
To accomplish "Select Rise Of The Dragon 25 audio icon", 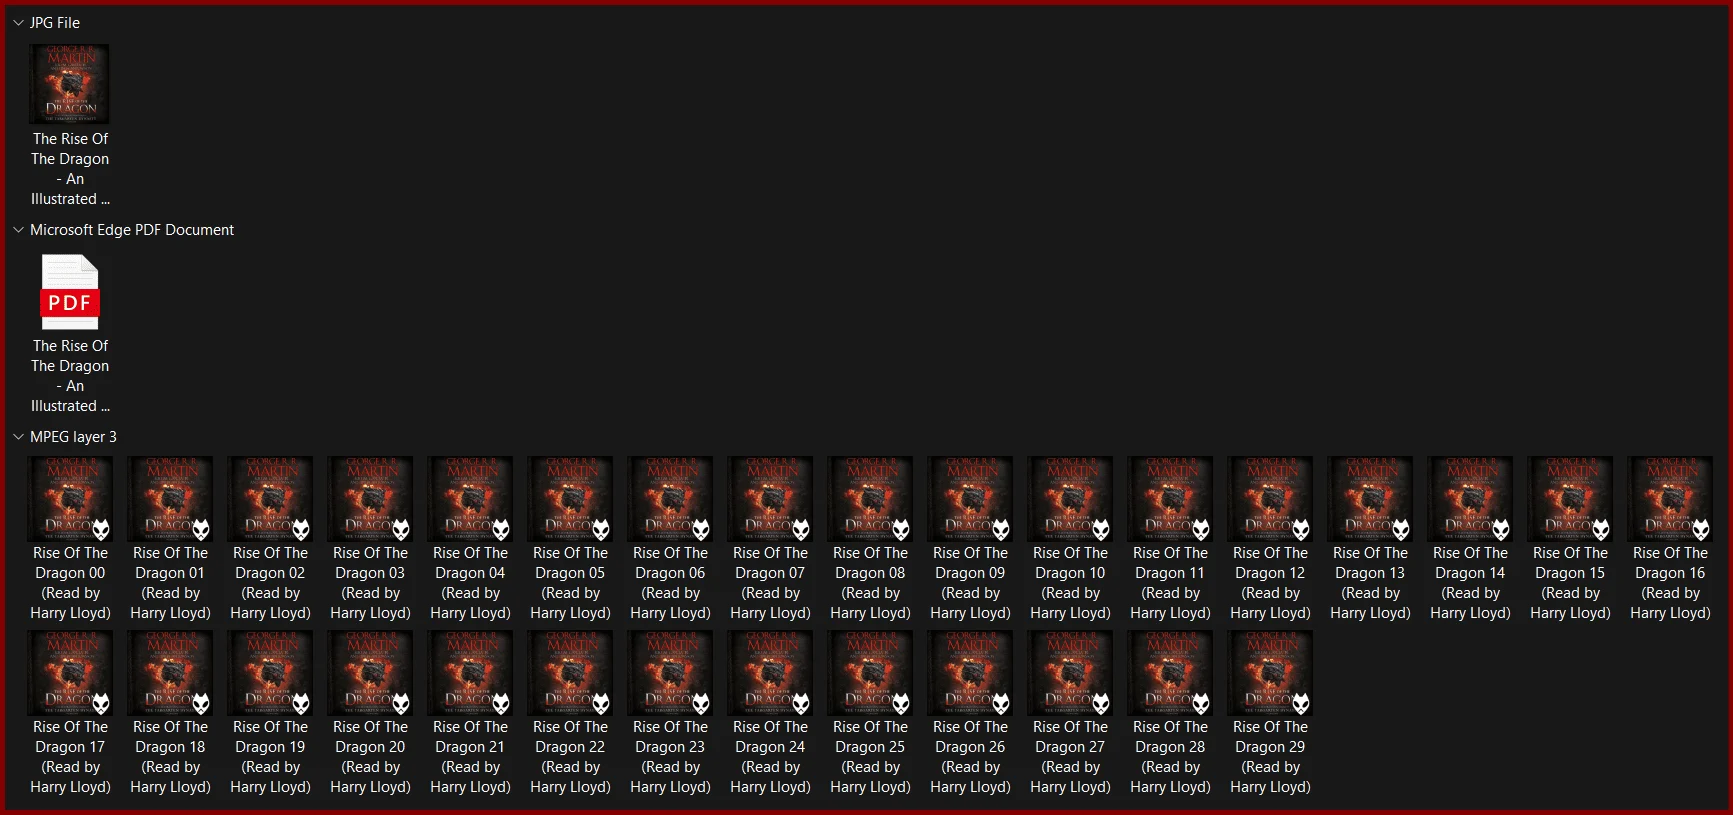I will [x=870, y=673].
